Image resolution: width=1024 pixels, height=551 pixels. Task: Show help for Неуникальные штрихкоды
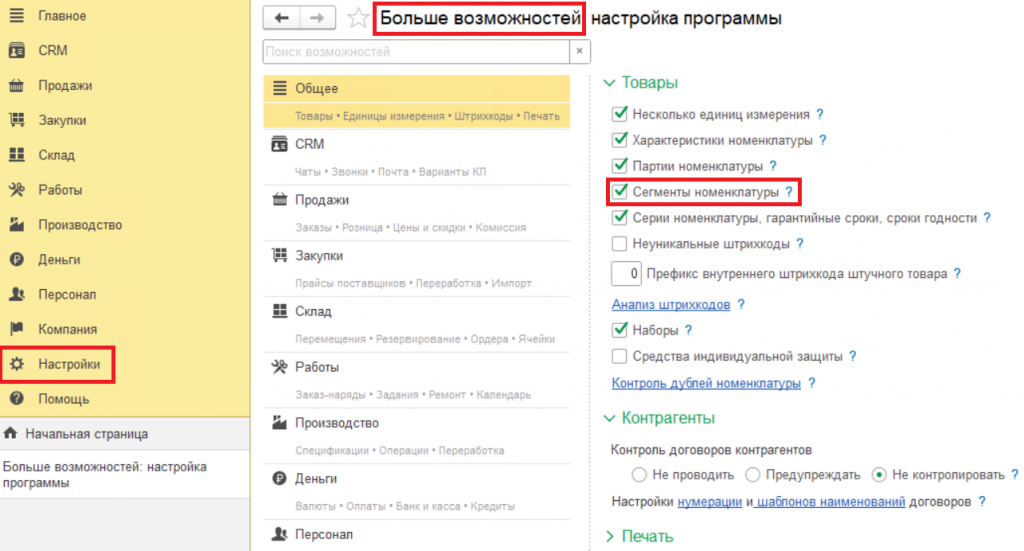pos(800,244)
